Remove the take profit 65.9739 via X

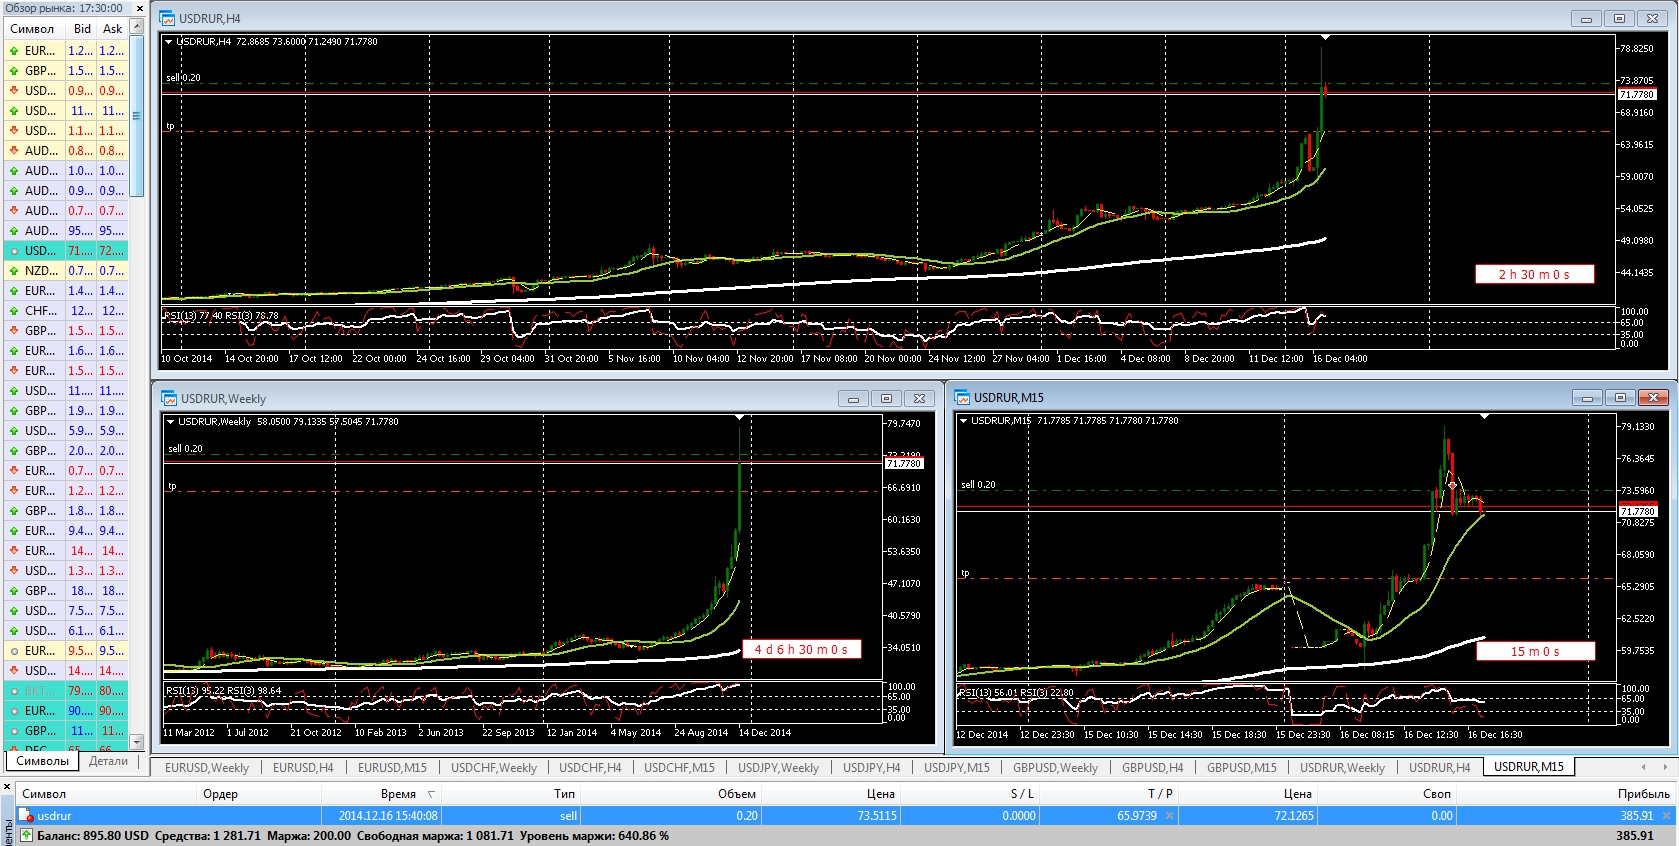click(x=1169, y=816)
